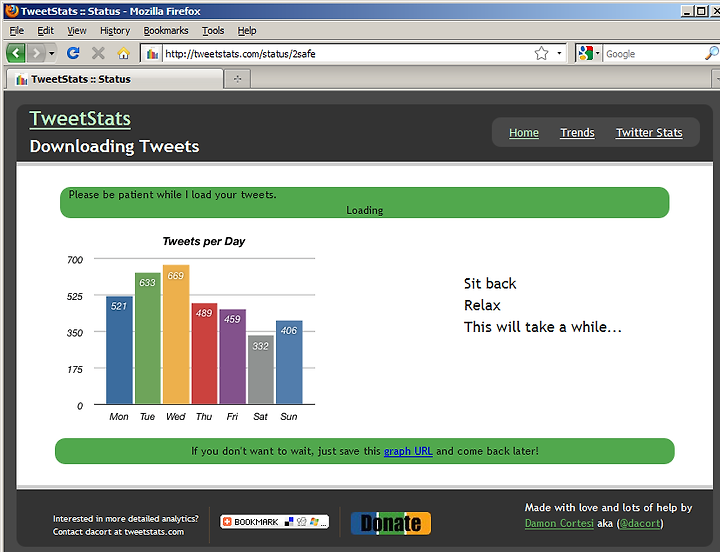Click the Google search engine icon

[585, 53]
